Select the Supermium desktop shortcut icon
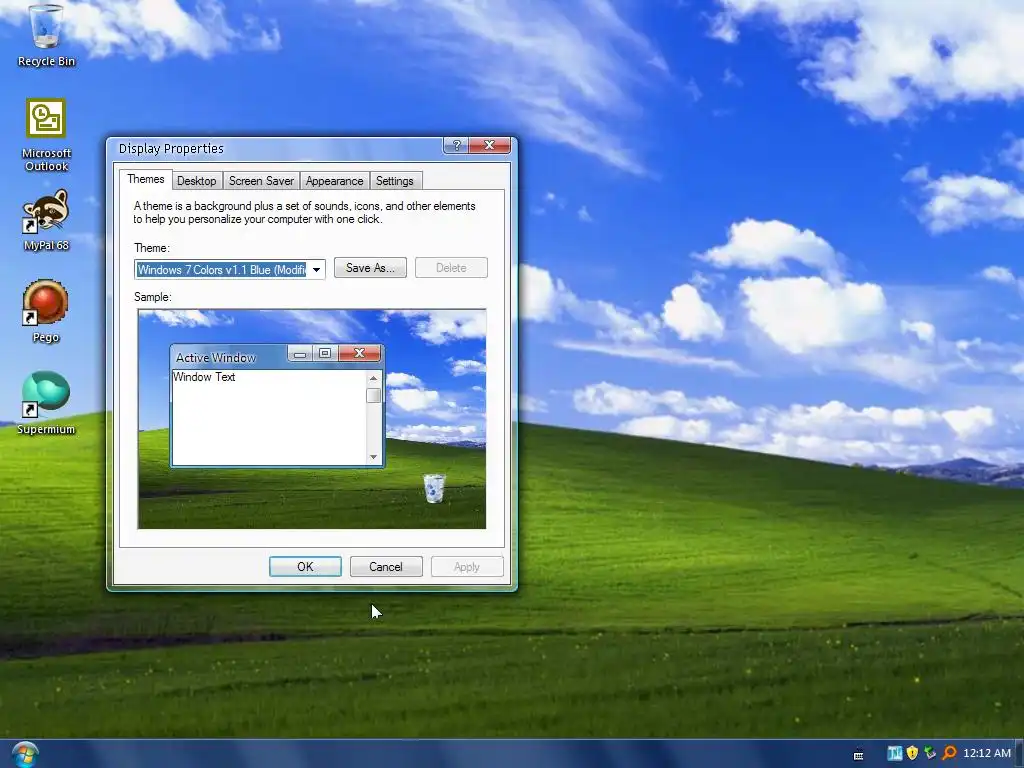Screen dimensions: 1024x768 click(x=46, y=403)
